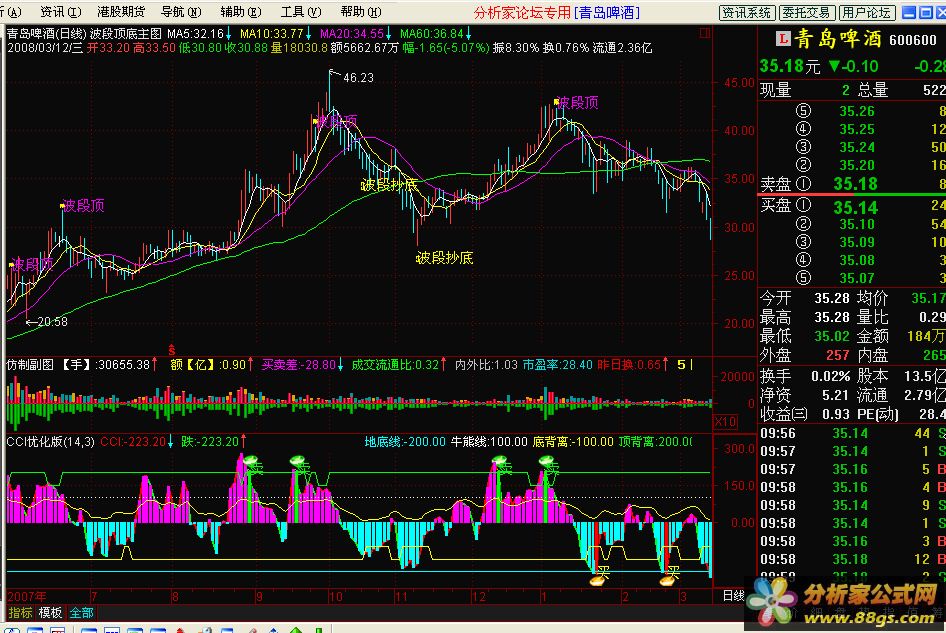Click the fourth 卖 signal icon in CCI panel
The height and width of the screenshot is (633, 946).
point(549,463)
